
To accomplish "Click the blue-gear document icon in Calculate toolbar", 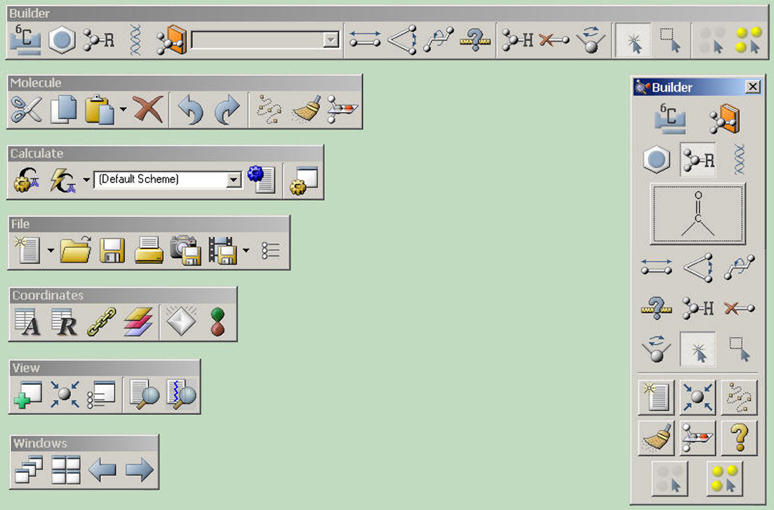I will (262, 180).
